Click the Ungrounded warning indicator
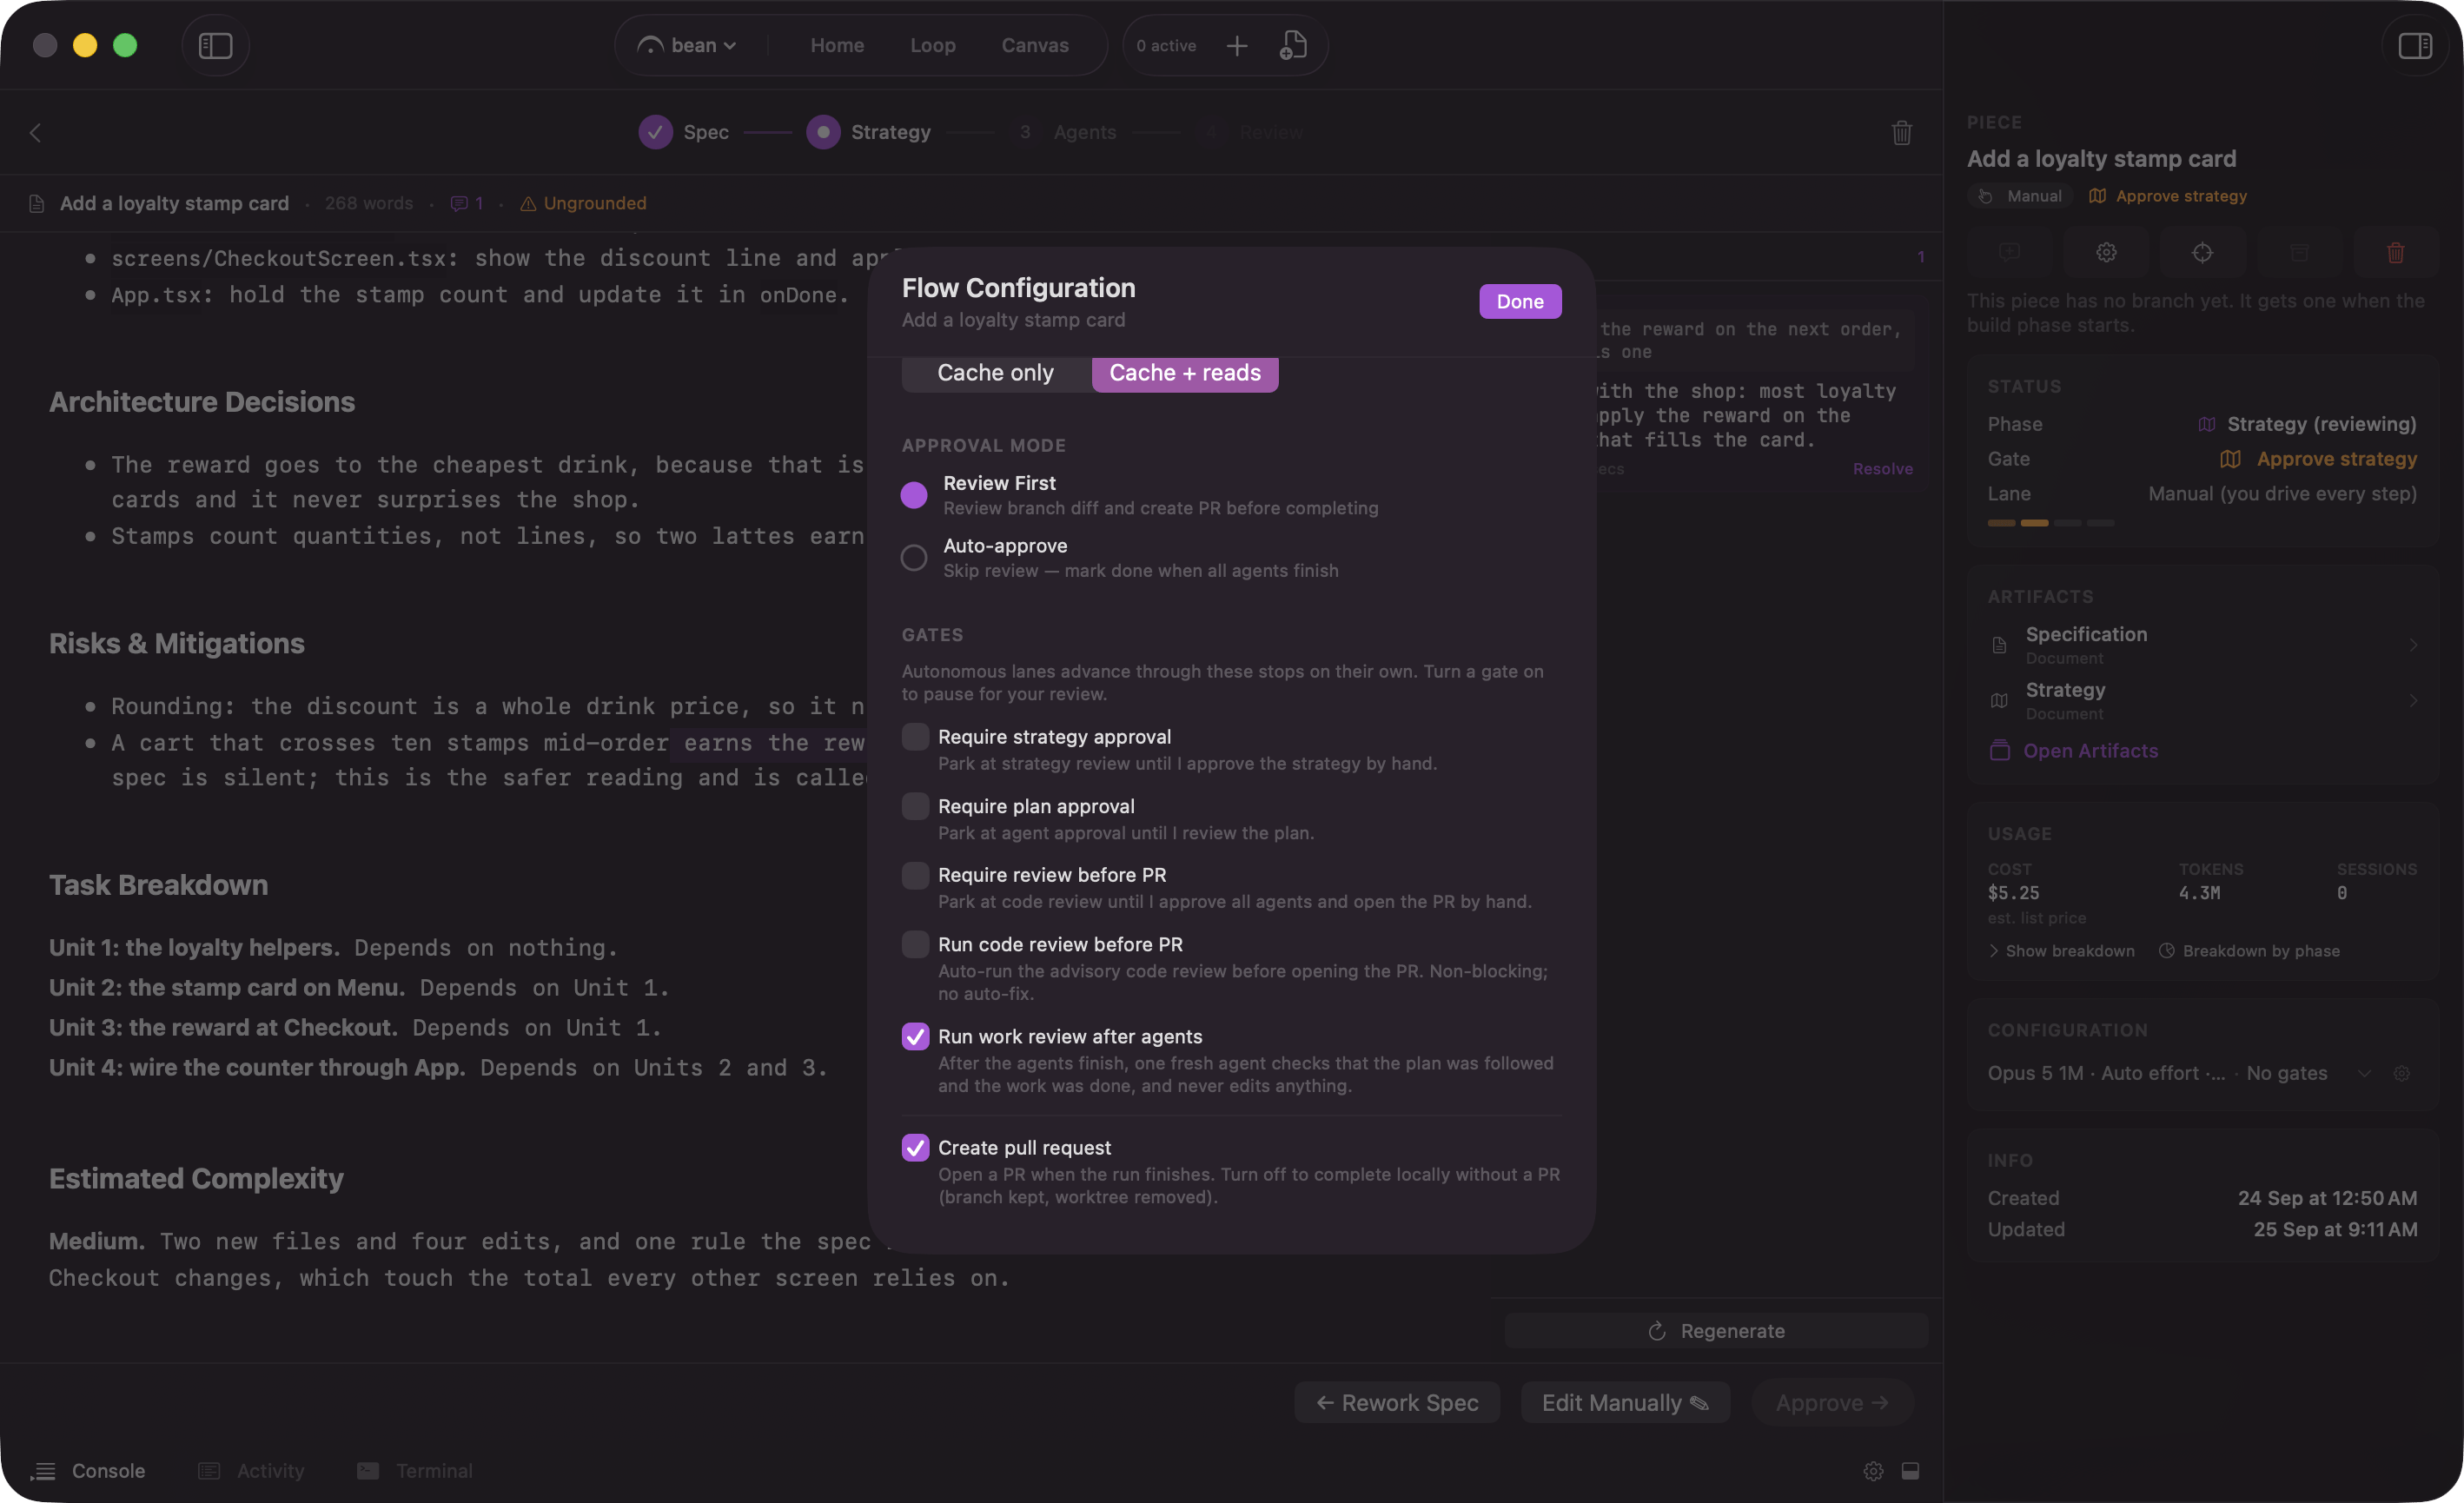 pos(583,204)
